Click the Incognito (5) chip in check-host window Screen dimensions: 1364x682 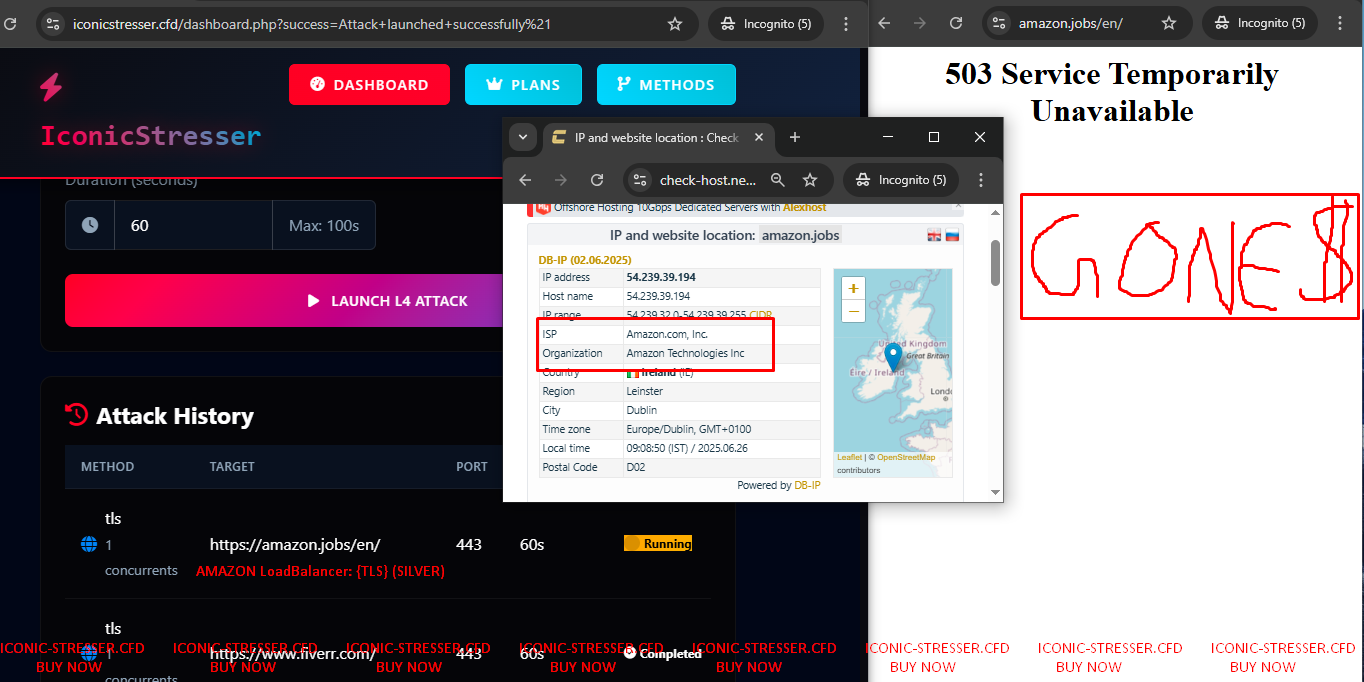tap(902, 180)
